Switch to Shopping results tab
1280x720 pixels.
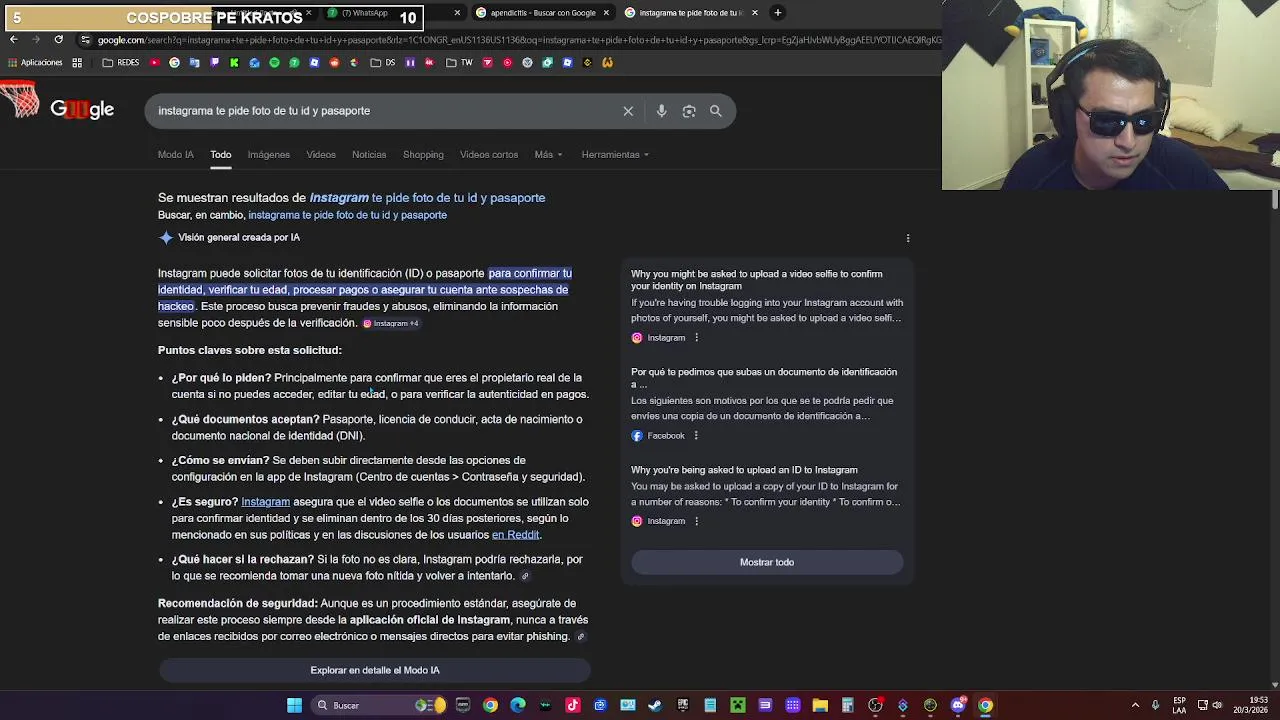(423, 155)
